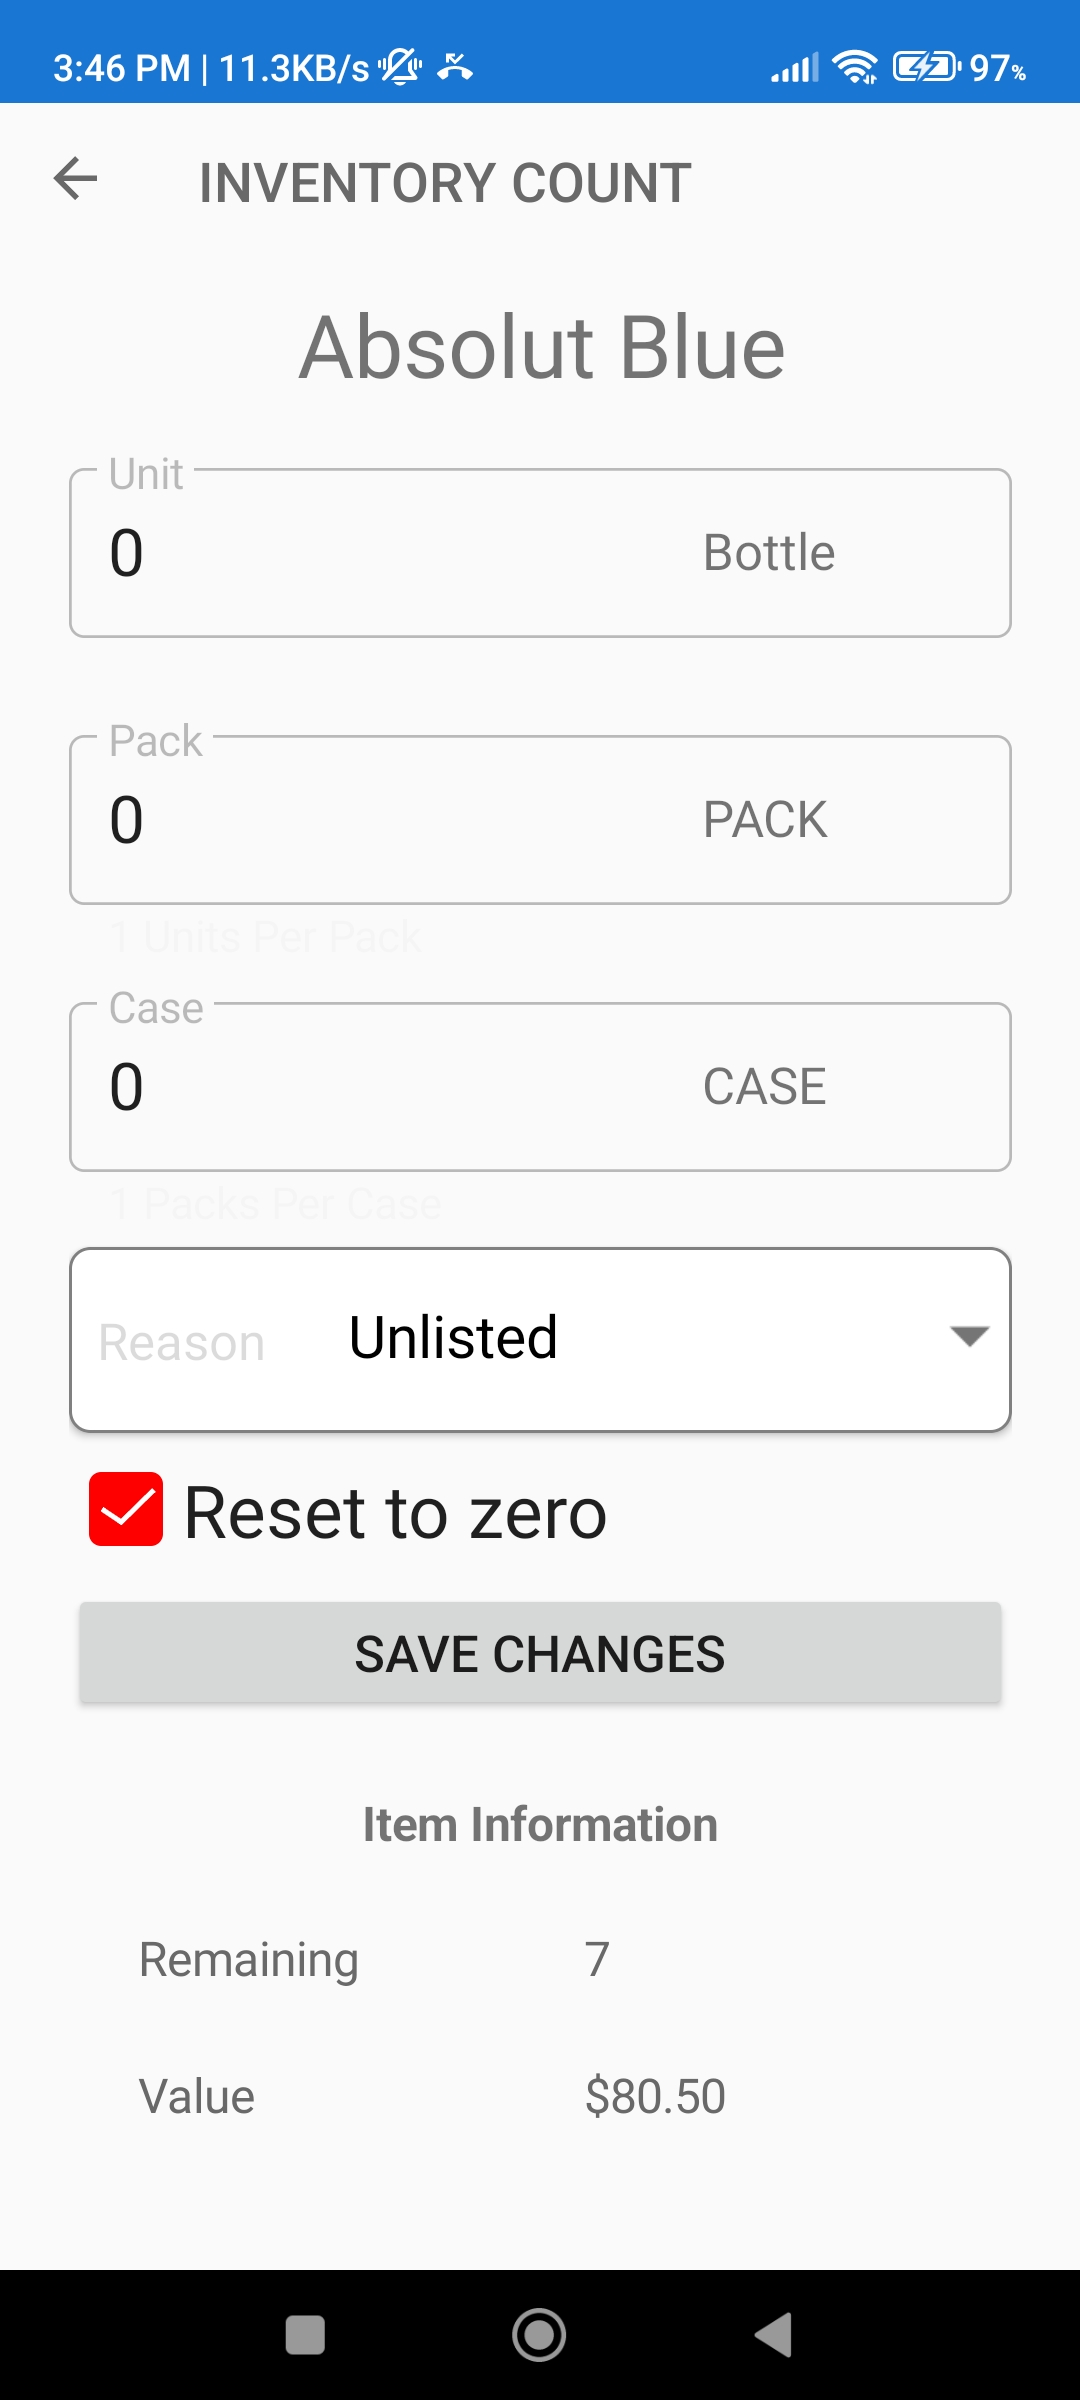Tap the muted notification bell icon
1080x2400 pixels.
[400, 68]
